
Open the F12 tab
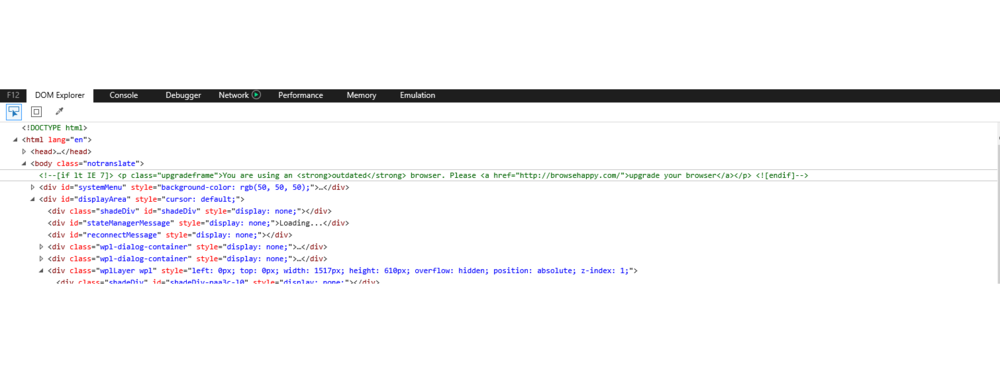point(13,95)
